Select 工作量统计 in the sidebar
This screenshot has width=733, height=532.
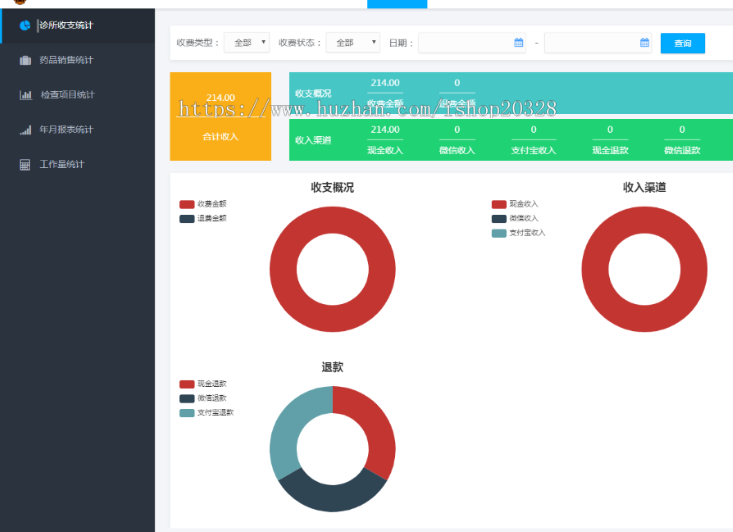tap(78, 164)
